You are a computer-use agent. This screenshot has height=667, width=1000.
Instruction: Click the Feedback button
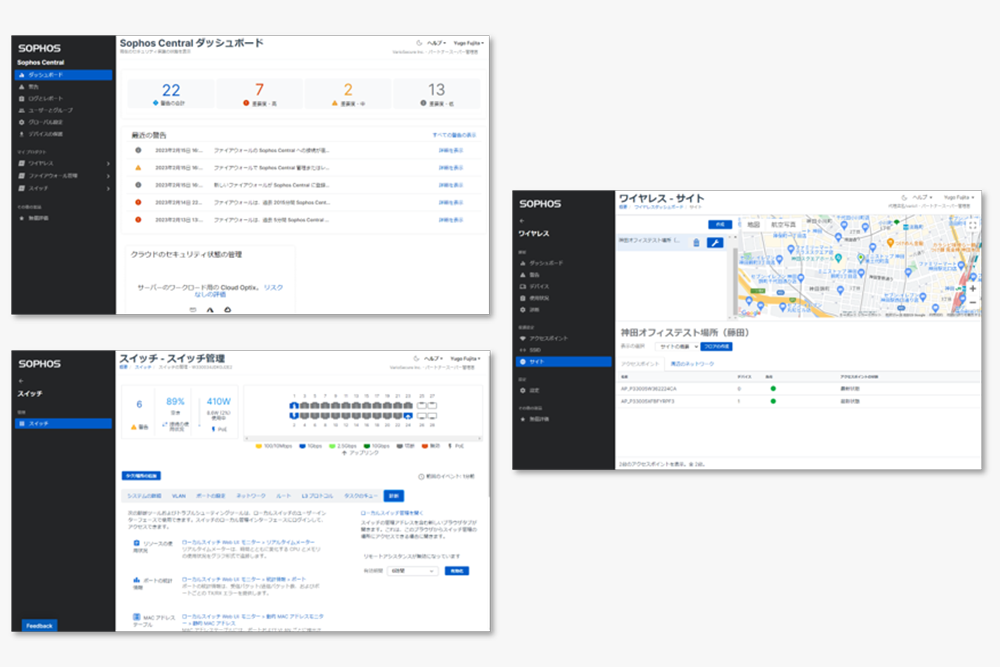point(39,626)
